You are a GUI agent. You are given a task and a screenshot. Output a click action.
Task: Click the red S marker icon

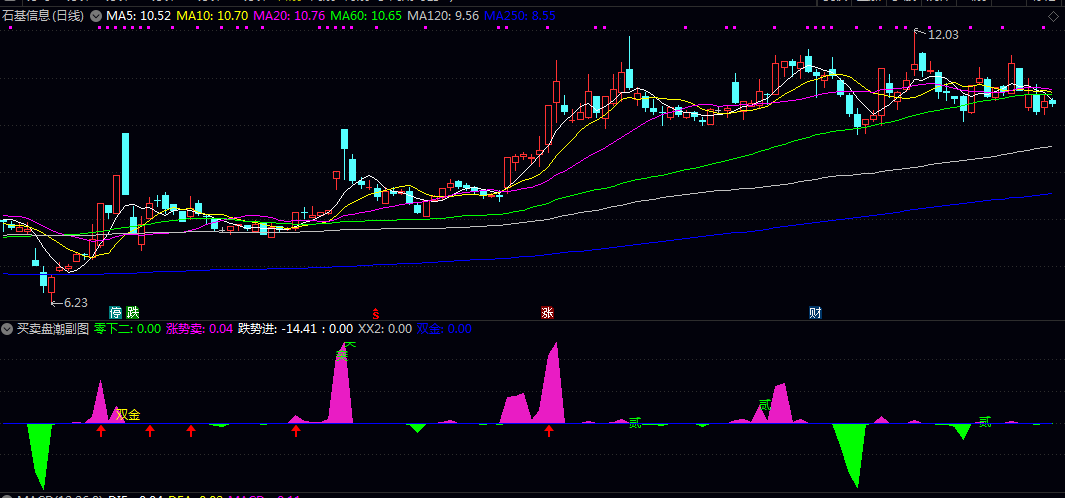tap(375, 313)
